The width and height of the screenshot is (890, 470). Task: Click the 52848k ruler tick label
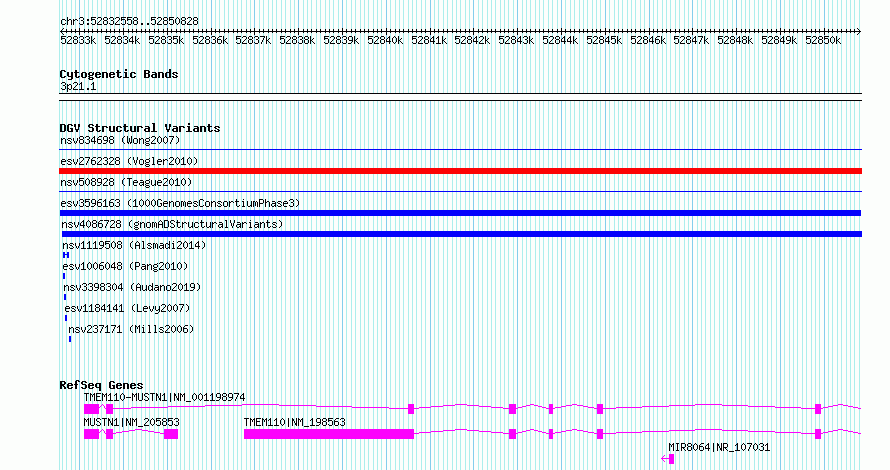tap(735, 40)
